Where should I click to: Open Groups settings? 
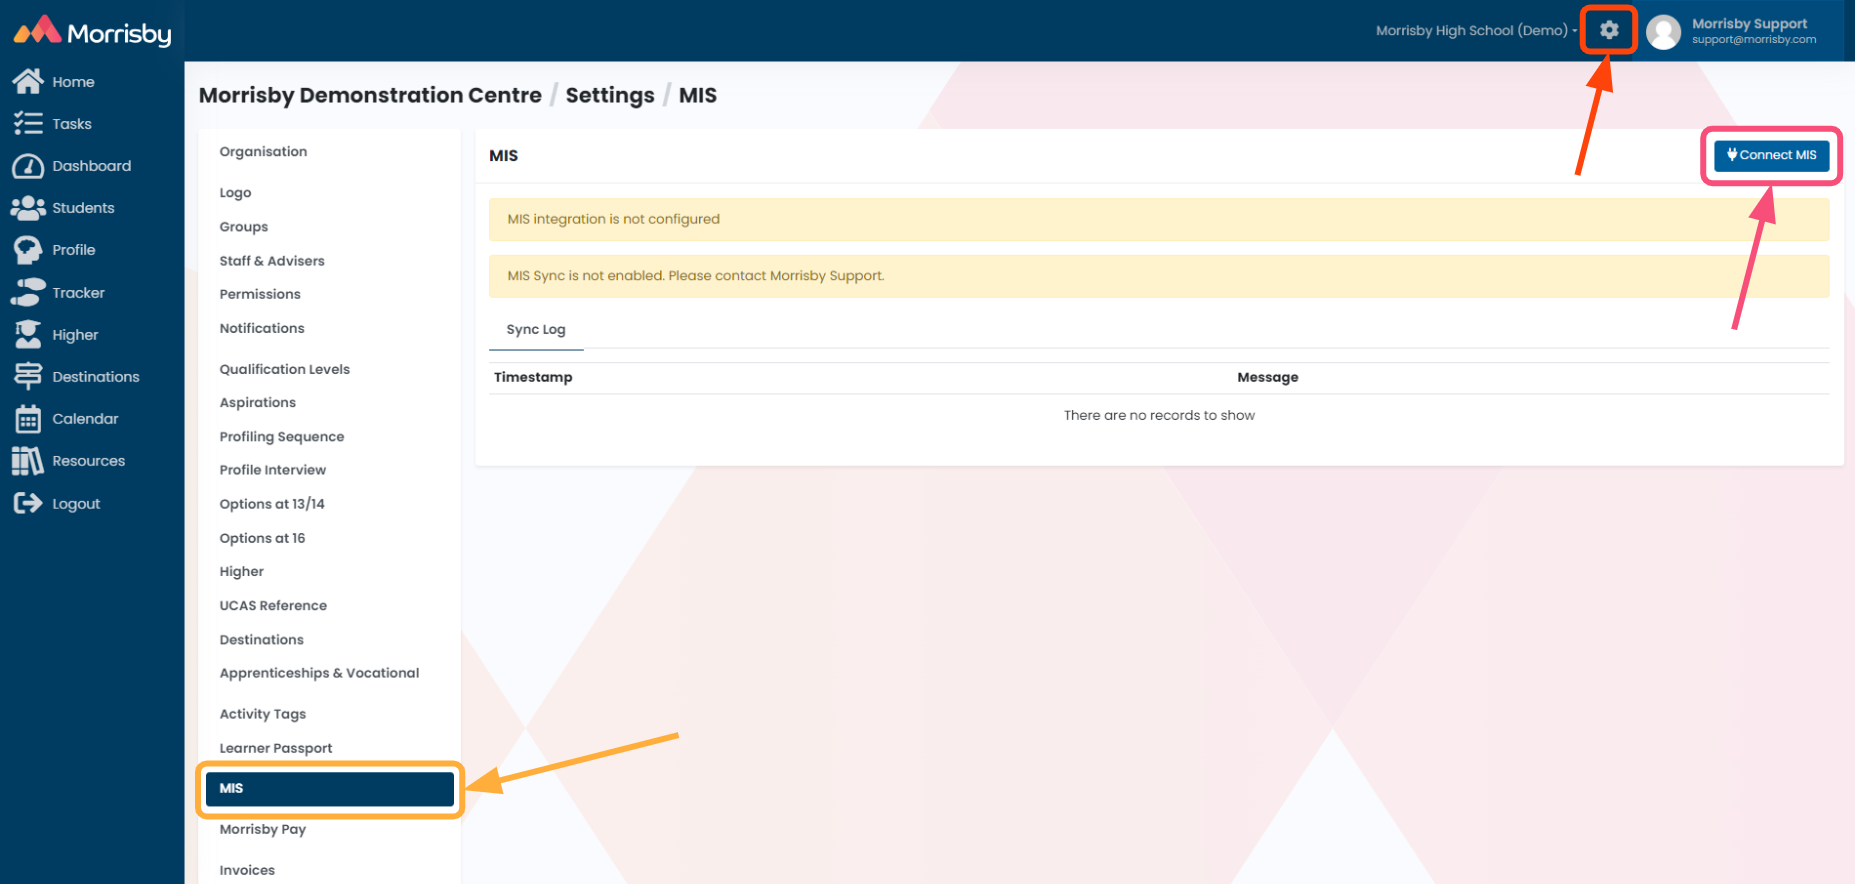coord(244,227)
